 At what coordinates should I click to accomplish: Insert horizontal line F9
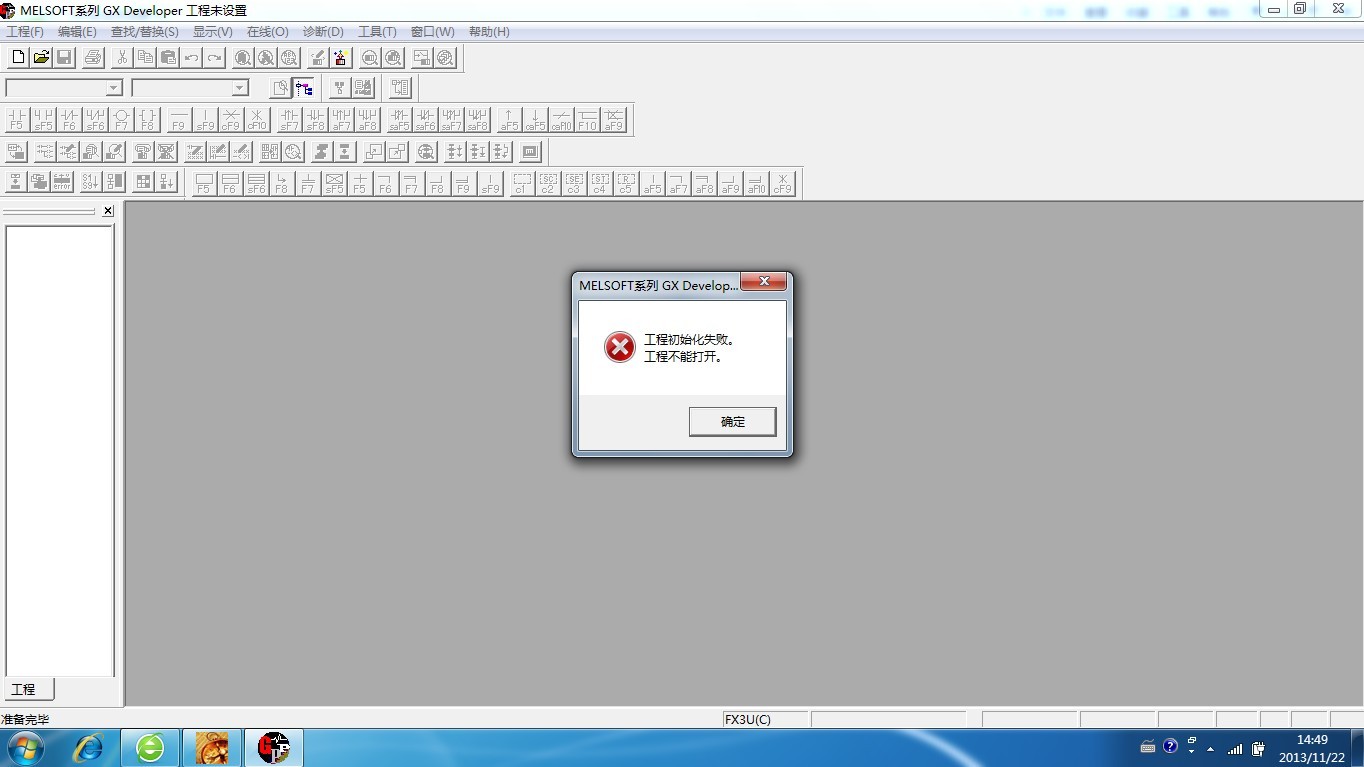178,121
